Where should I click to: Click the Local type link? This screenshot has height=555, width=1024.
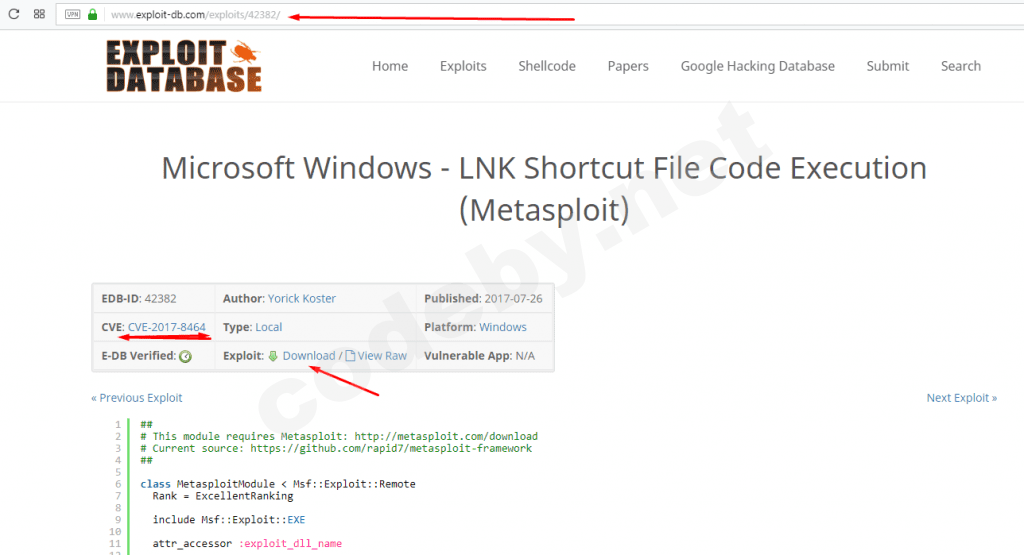click(268, 327)
